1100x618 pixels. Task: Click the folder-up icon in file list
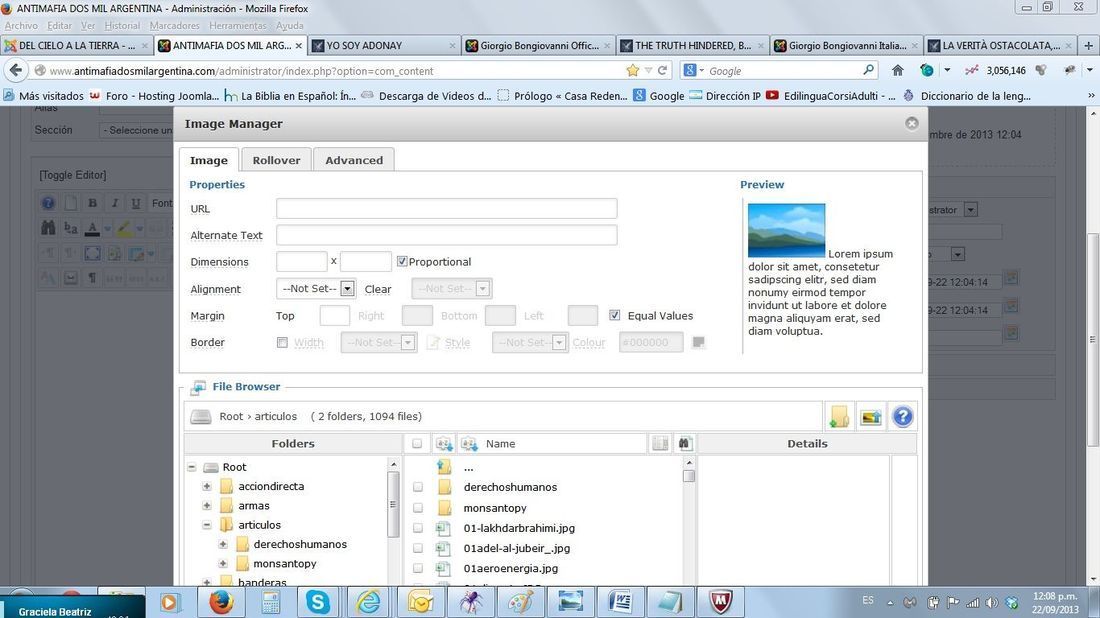click(443, 466)
